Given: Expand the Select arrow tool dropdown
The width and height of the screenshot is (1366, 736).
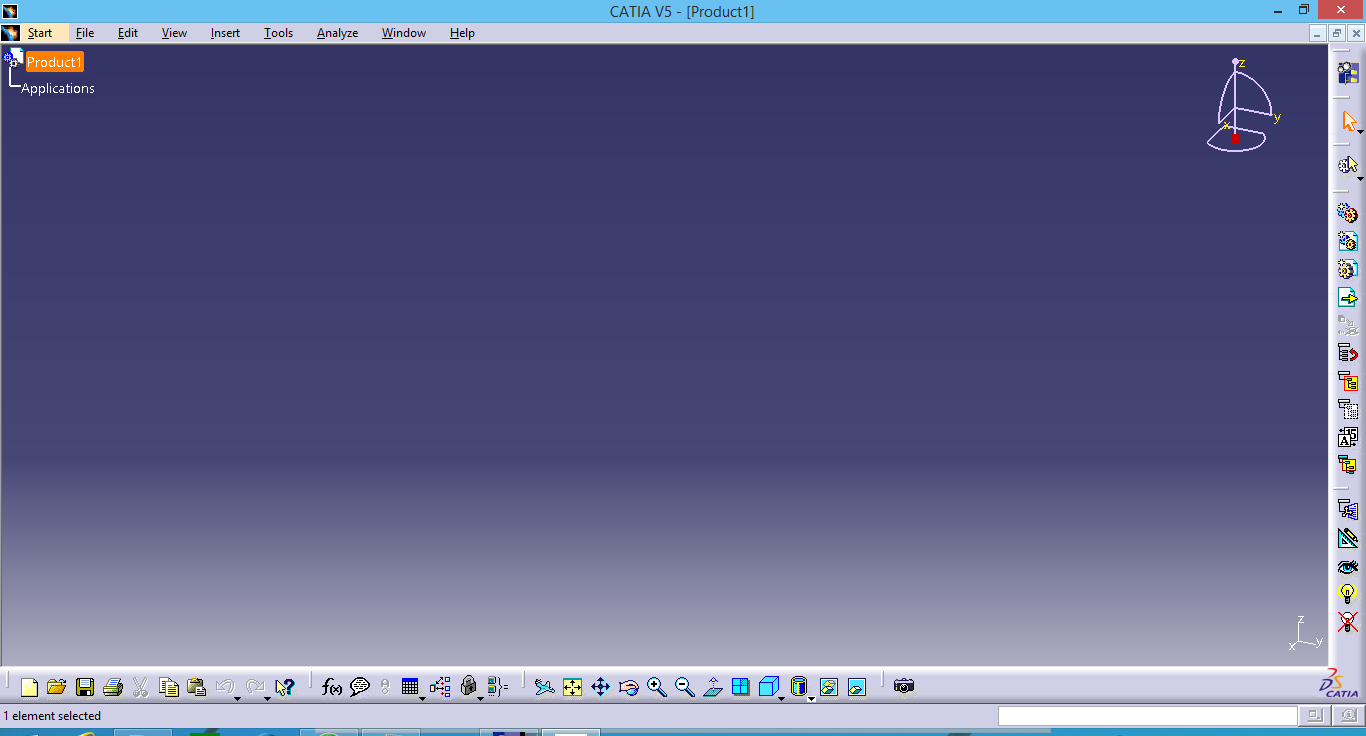Looking at the screenshot, I should (x=1360, y=133).
